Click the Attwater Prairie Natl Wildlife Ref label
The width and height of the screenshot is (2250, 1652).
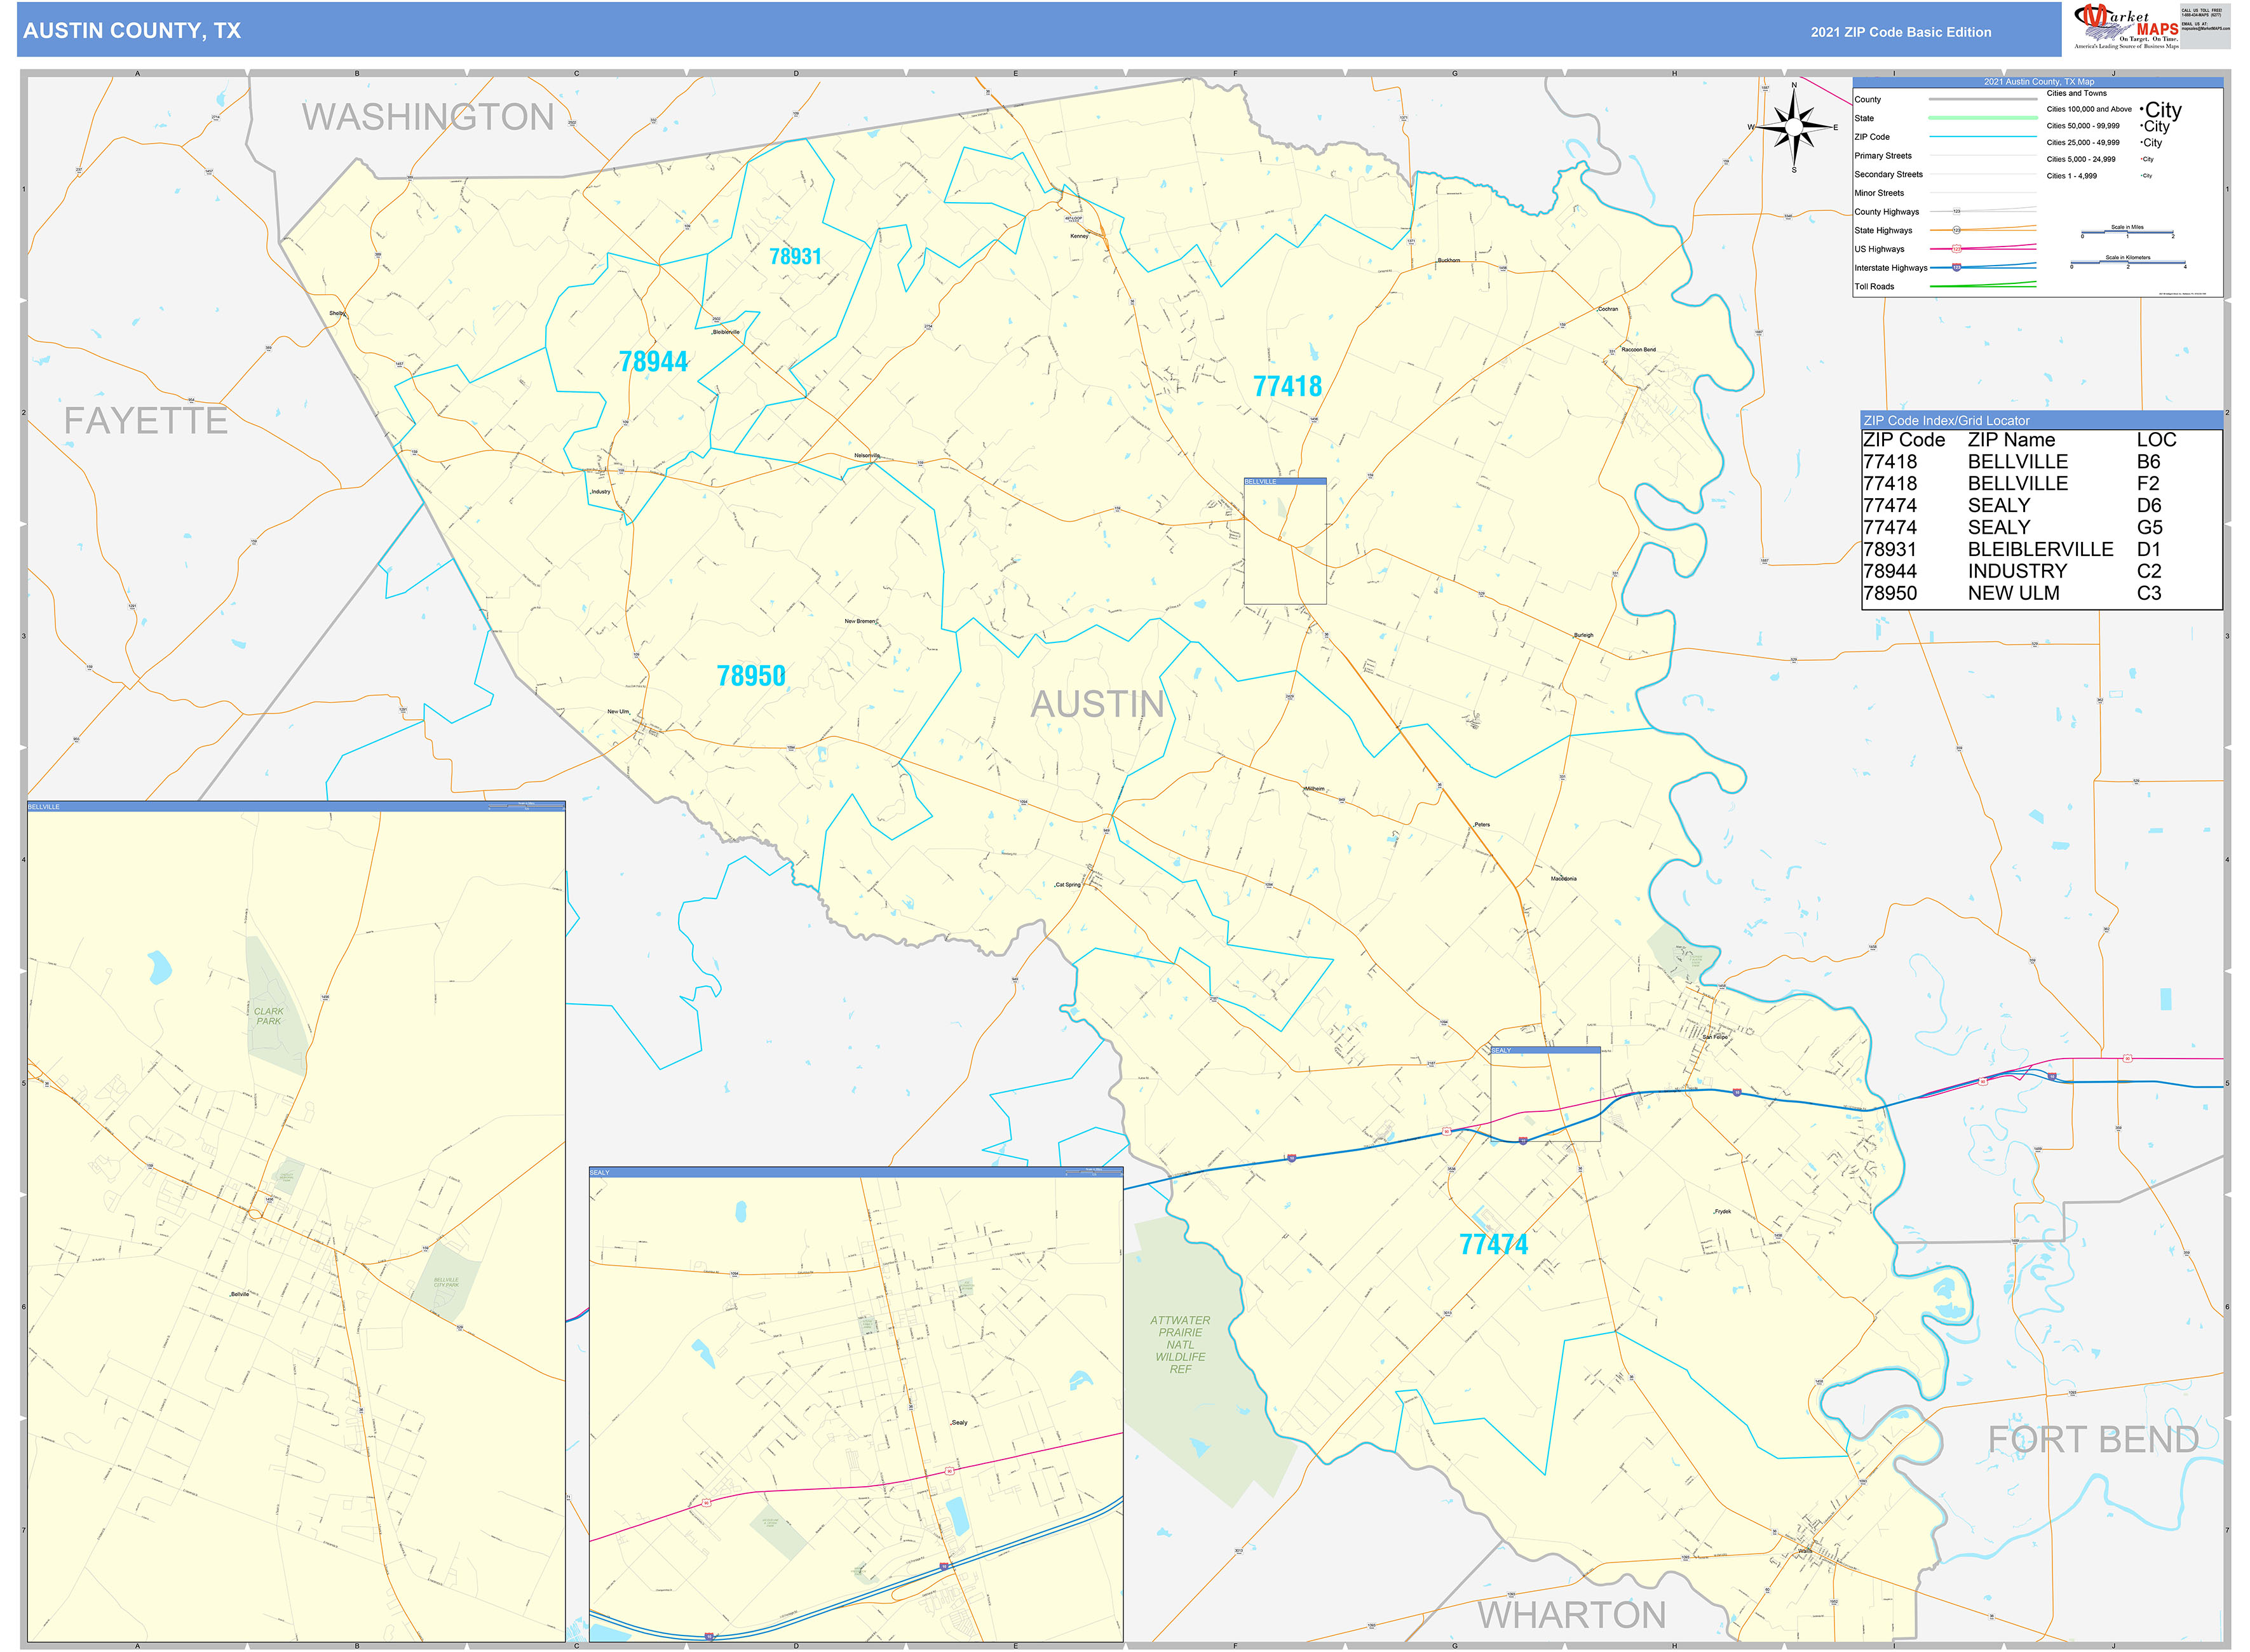[x=1180, y=1345]
